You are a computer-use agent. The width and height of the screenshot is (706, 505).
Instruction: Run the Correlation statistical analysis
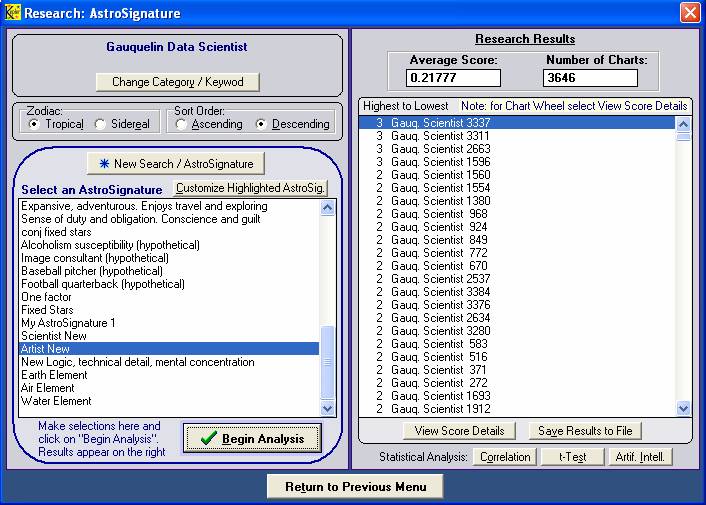coord(504,457)
